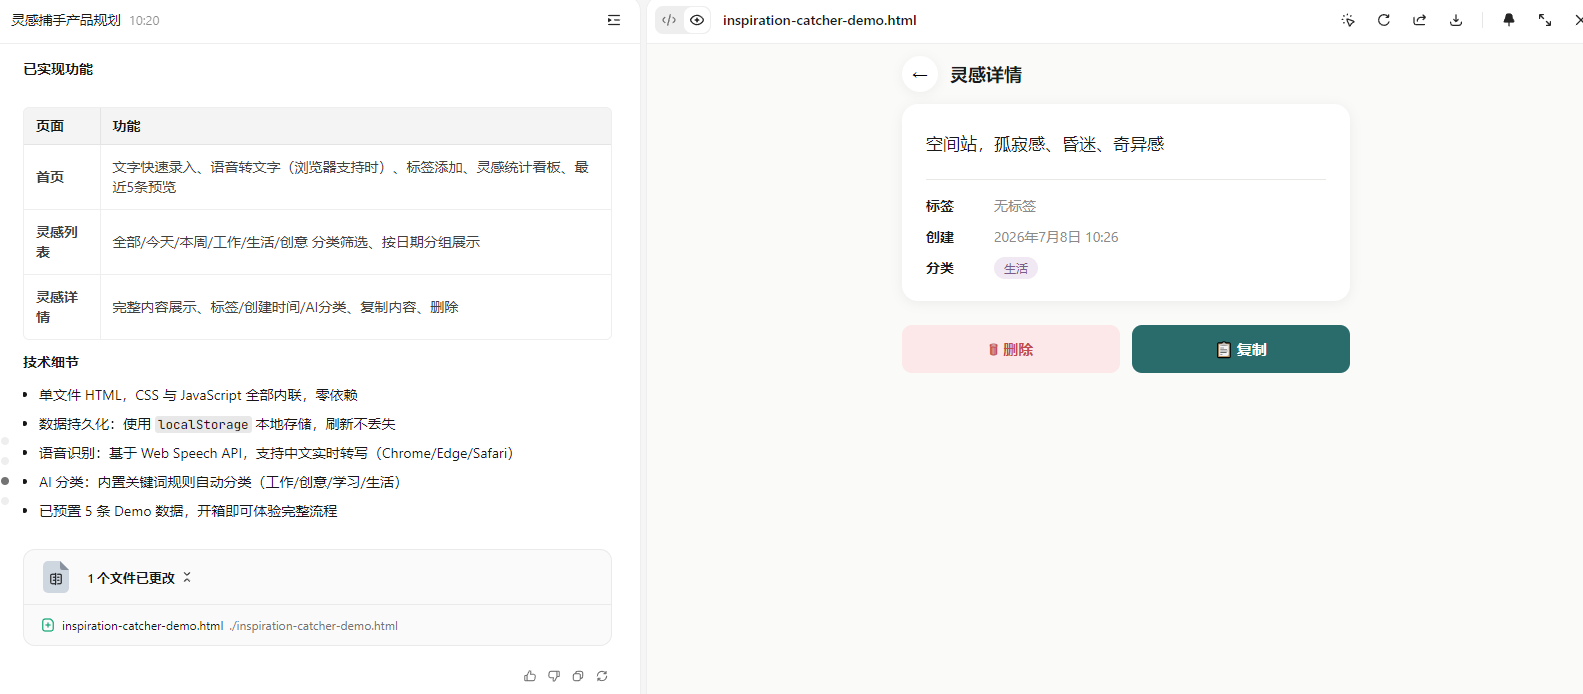
Task: Click the 语音识别 Web Speech API bullet
Action: tap(276, 453)
